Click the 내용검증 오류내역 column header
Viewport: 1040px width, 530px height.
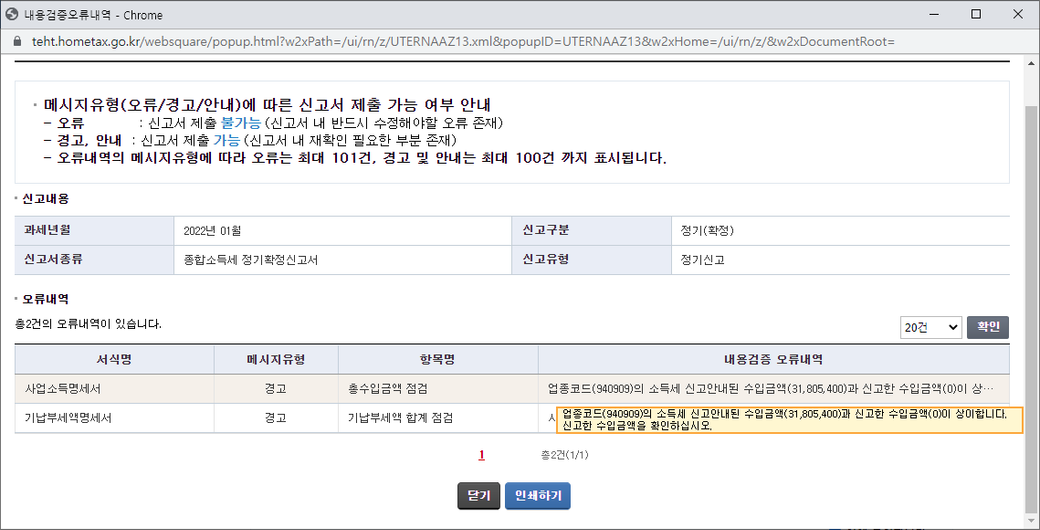point(773,360)
